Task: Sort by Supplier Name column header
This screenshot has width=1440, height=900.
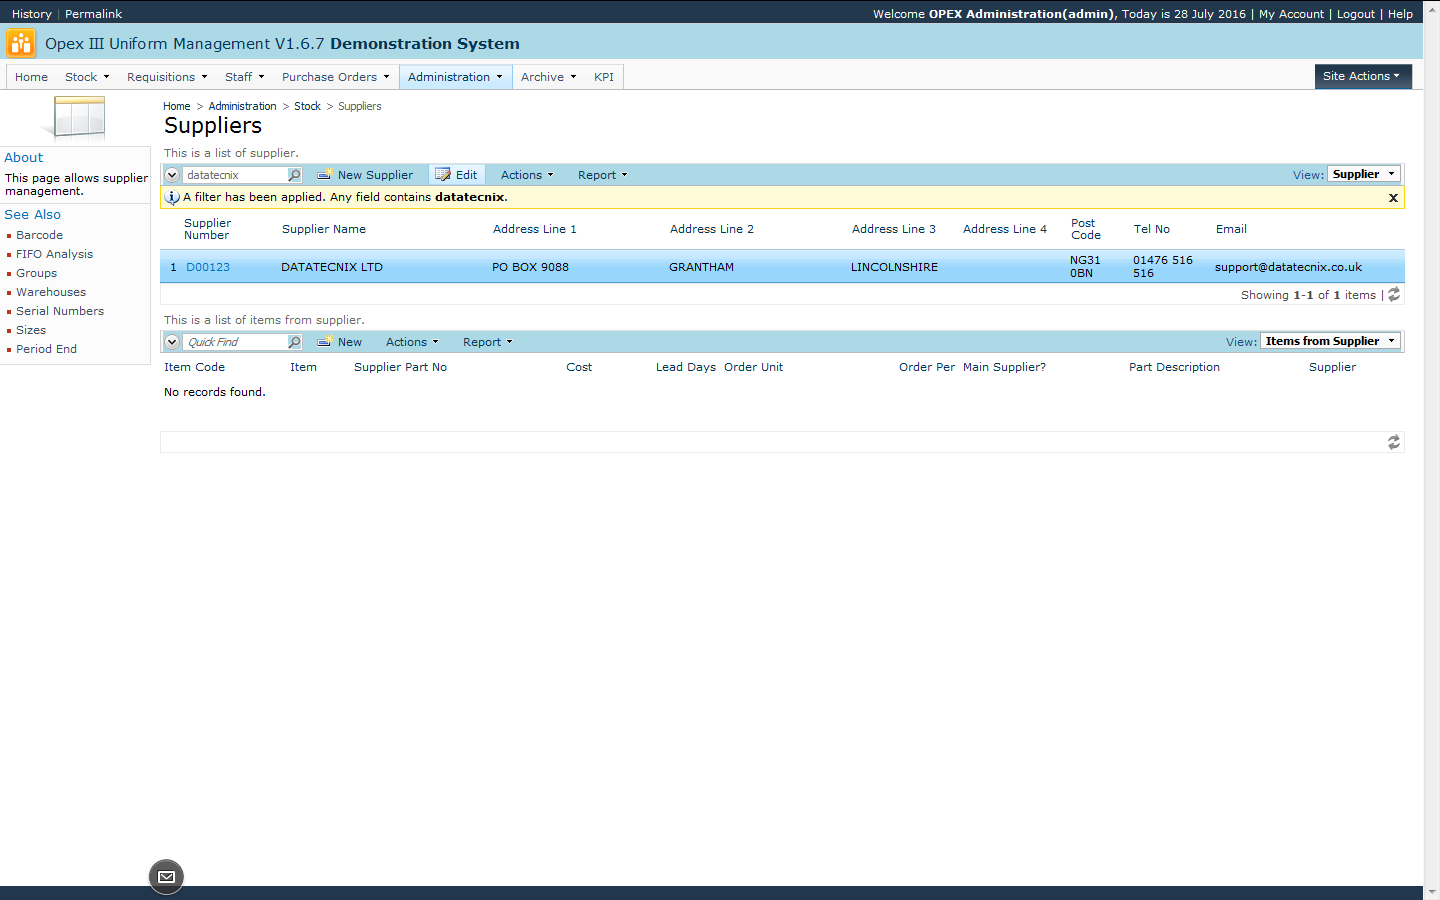Action: (x=324, y=229)
